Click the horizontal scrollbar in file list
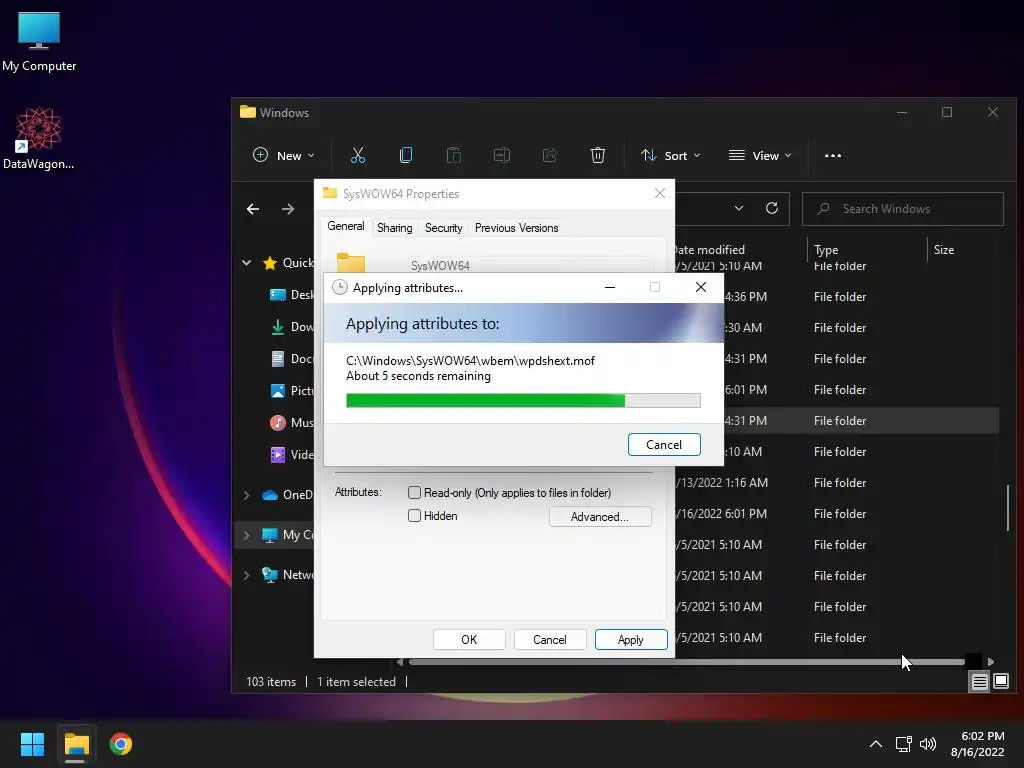The image size is (1024, 768). pos(686,662)
